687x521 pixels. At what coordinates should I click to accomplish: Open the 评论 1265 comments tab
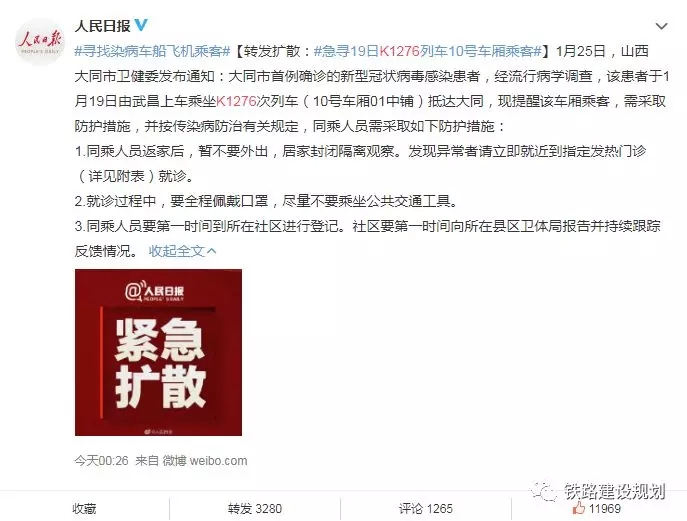point(425,508)
